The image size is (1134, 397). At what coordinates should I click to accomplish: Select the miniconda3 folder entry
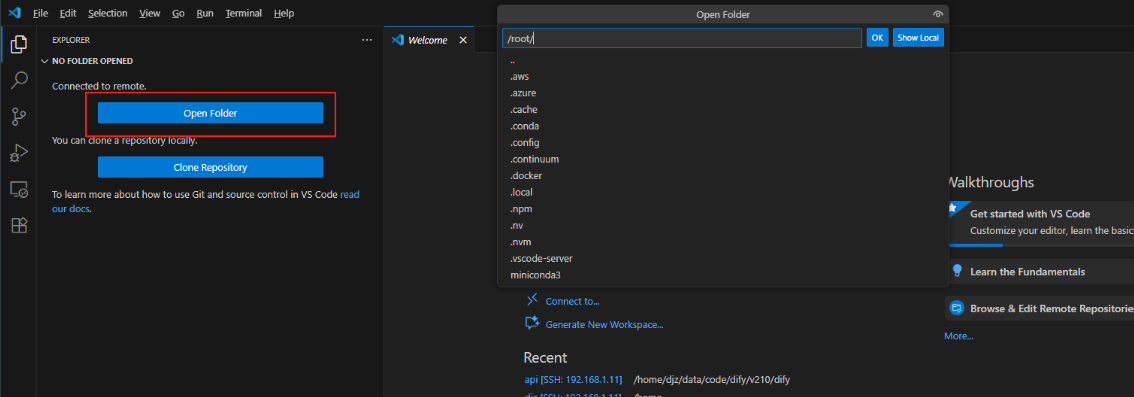(723, 275)
